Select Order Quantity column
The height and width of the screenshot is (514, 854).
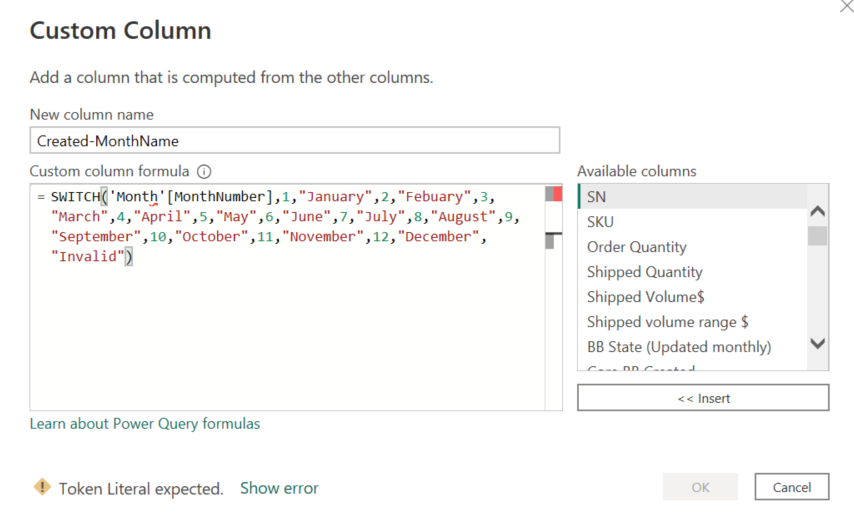pos(692,247)
